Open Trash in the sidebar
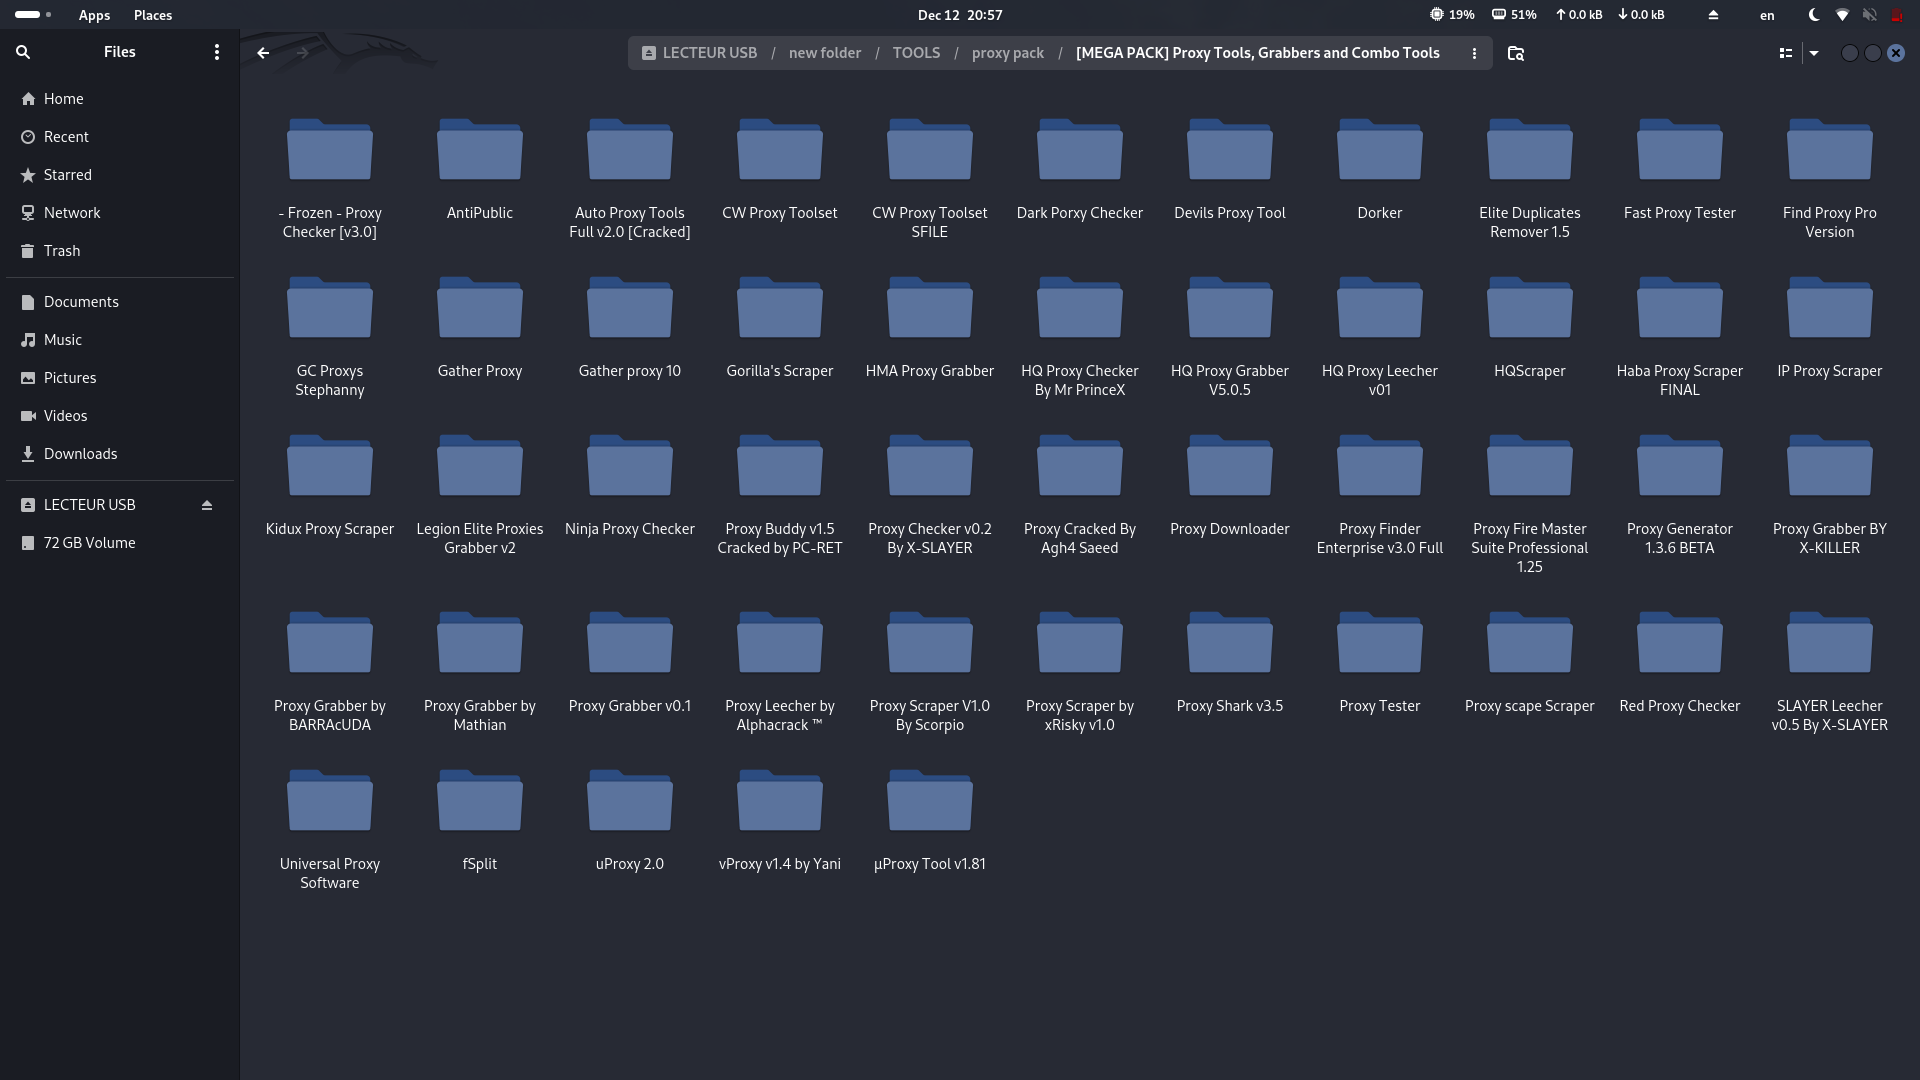The image size is (1920, 1080). [61, 251]
